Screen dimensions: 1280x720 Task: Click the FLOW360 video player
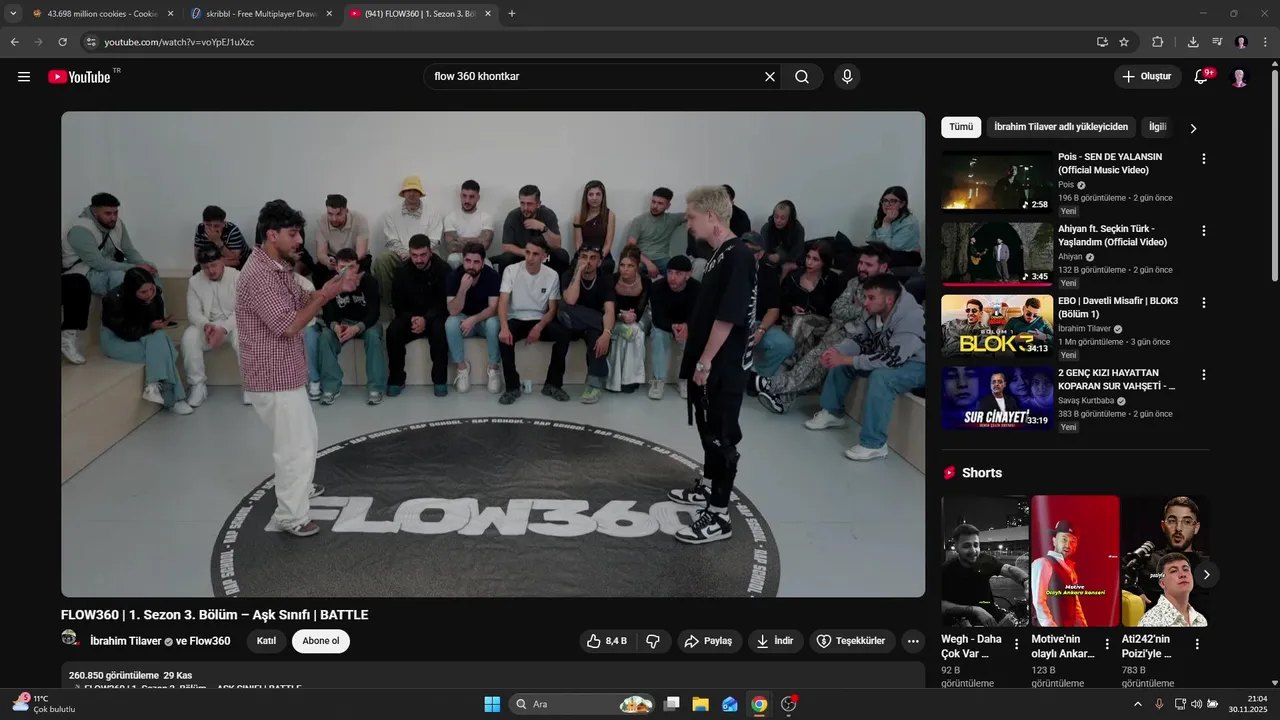[493, 354]
